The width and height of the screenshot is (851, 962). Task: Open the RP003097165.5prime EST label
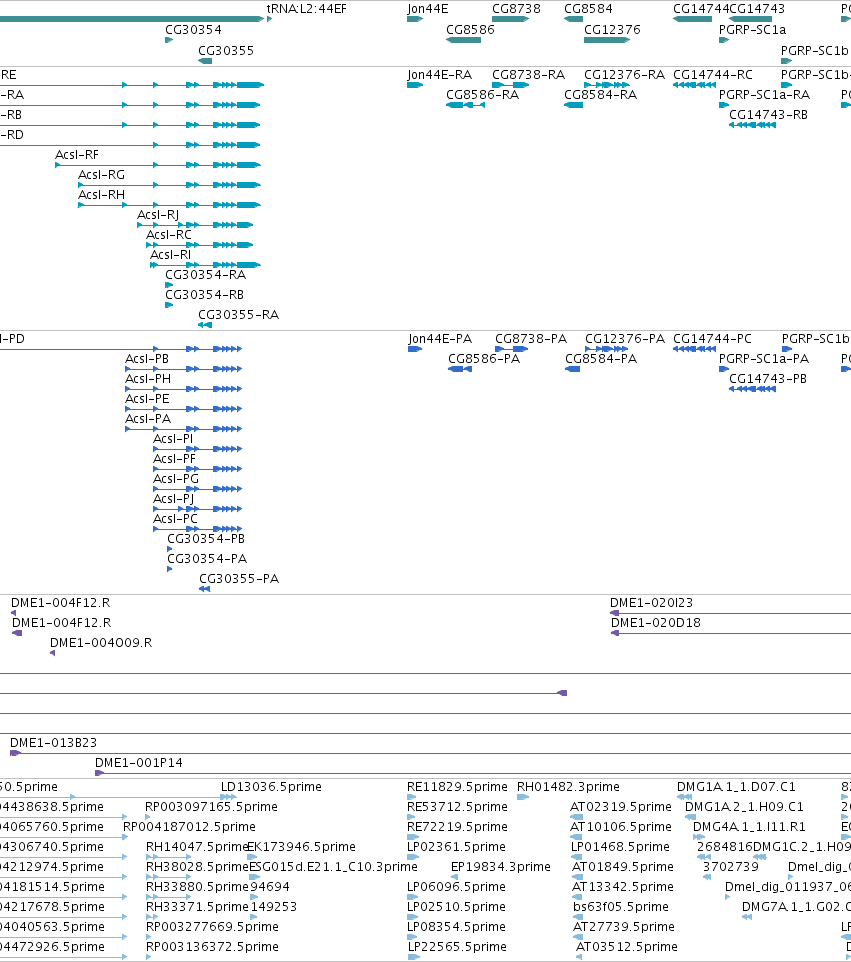(x=211, y=806)
